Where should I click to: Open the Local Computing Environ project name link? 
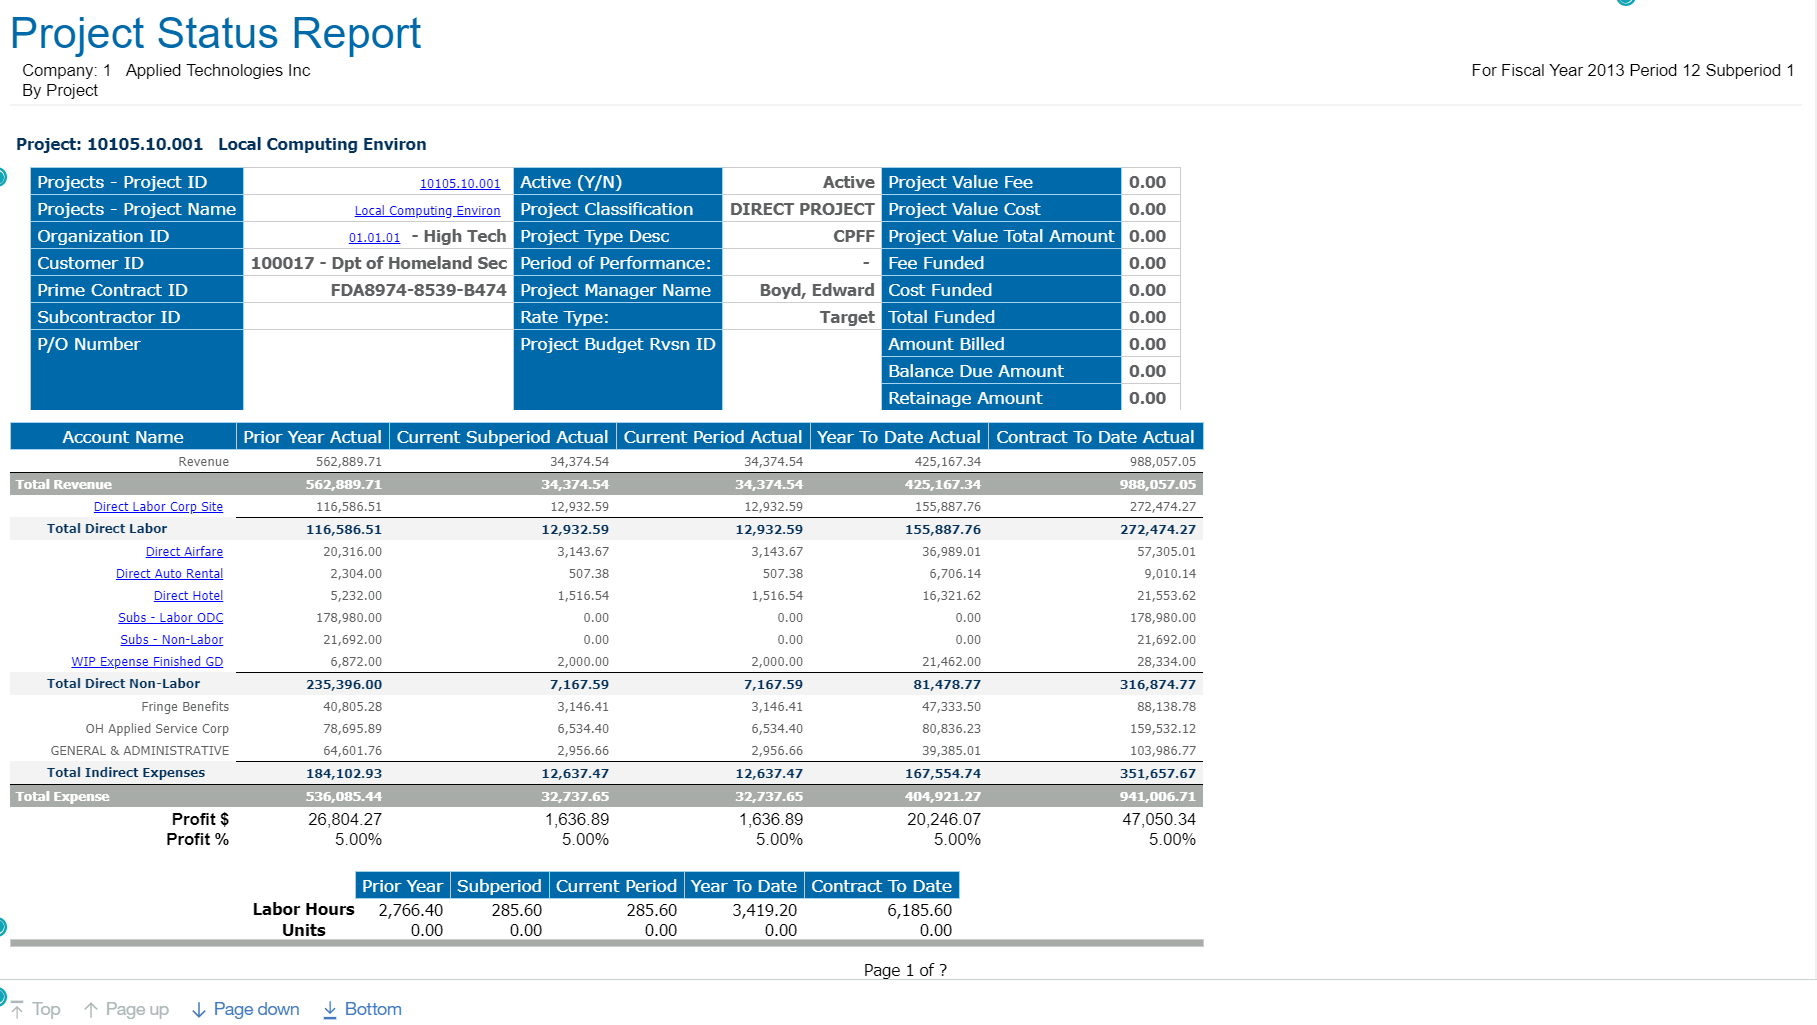pos(427,210)
